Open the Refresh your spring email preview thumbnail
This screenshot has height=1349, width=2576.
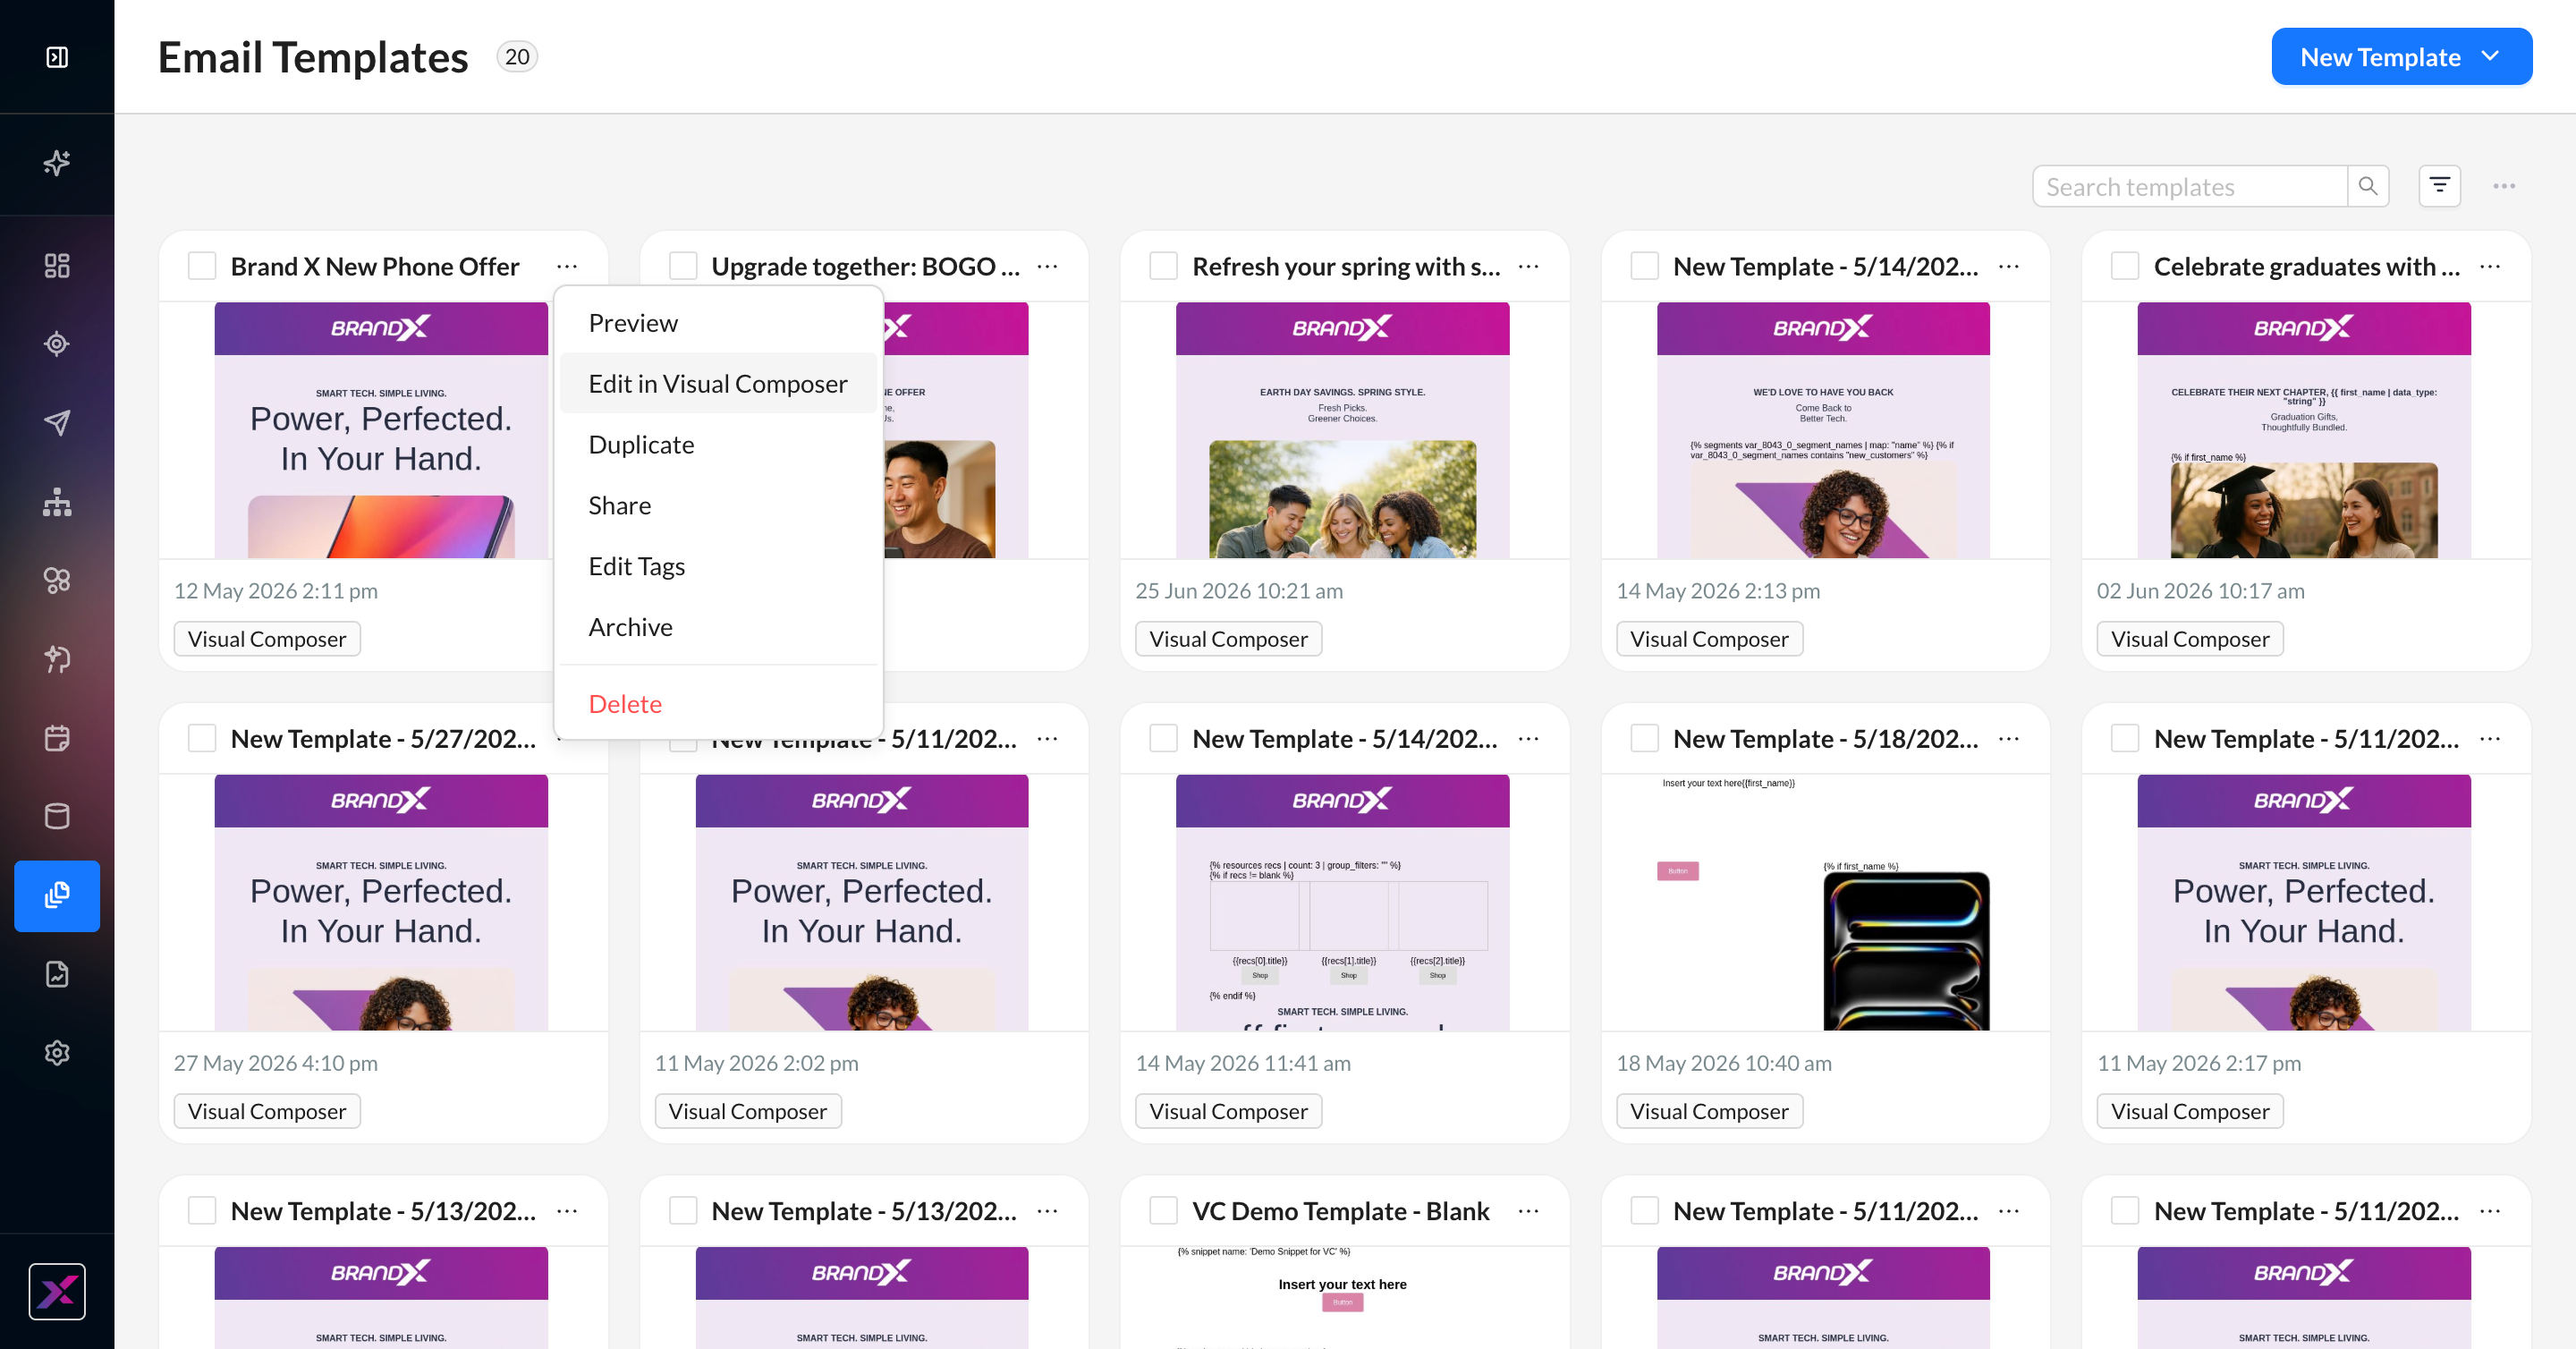[x=1343, y=430]
